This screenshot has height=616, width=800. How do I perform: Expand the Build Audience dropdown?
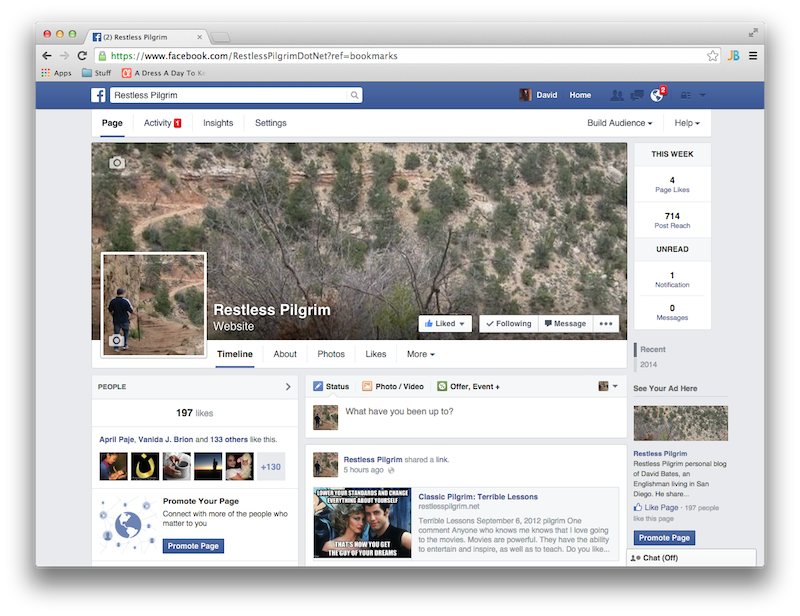[619, 123]
